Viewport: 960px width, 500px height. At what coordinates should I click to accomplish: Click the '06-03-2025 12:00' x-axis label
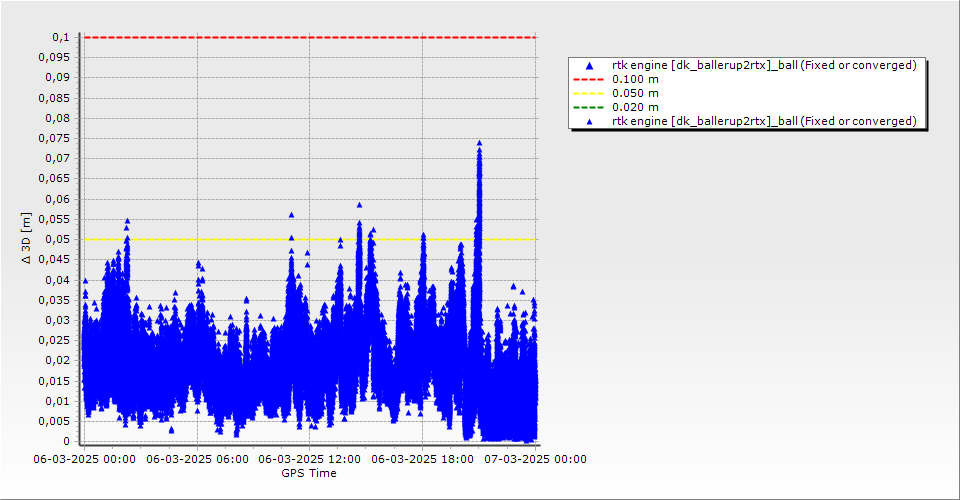coord(309,459)
